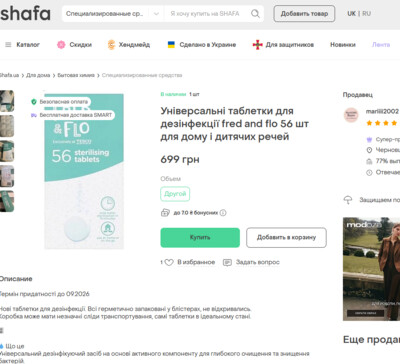This screenshot has height=364, width=400.
Task: Click the search magnifier icon
Action: pyautogui.click(x=255, y=14)
